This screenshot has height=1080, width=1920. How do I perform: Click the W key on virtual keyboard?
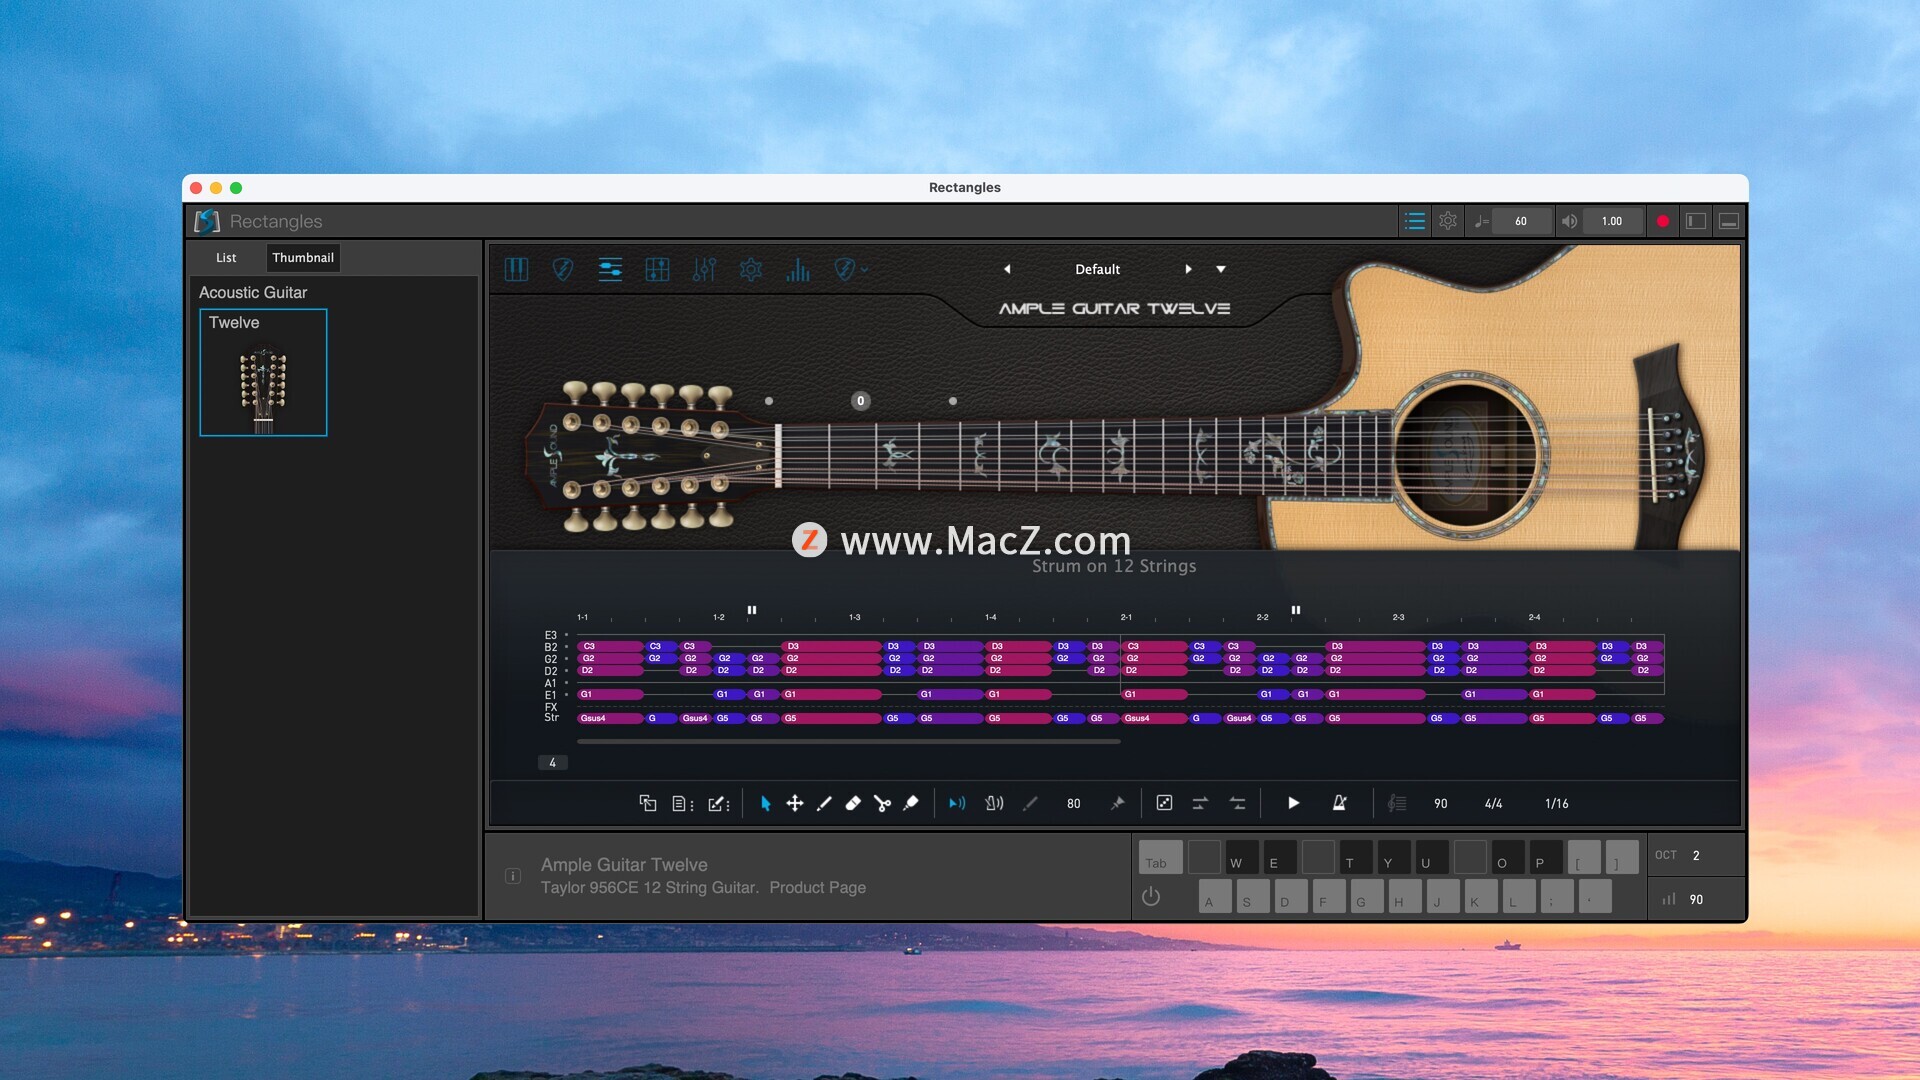click(1242, 857)
